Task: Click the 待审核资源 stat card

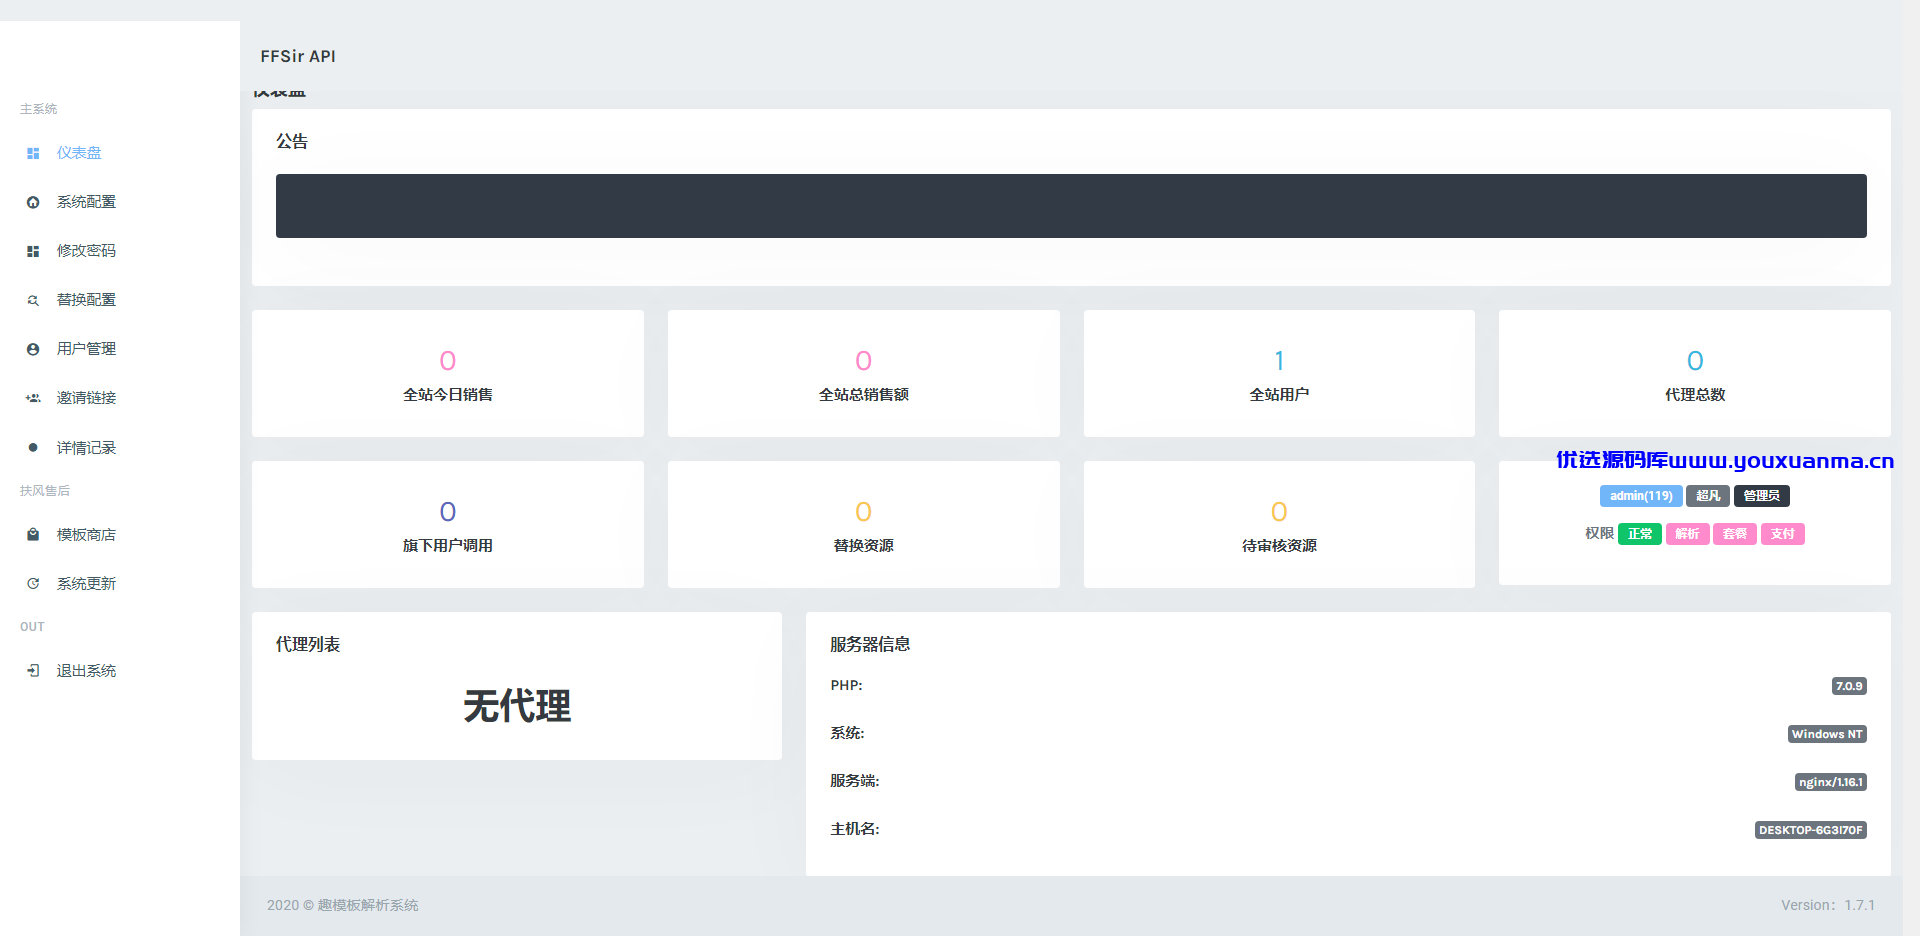Action: point(1279,524)
